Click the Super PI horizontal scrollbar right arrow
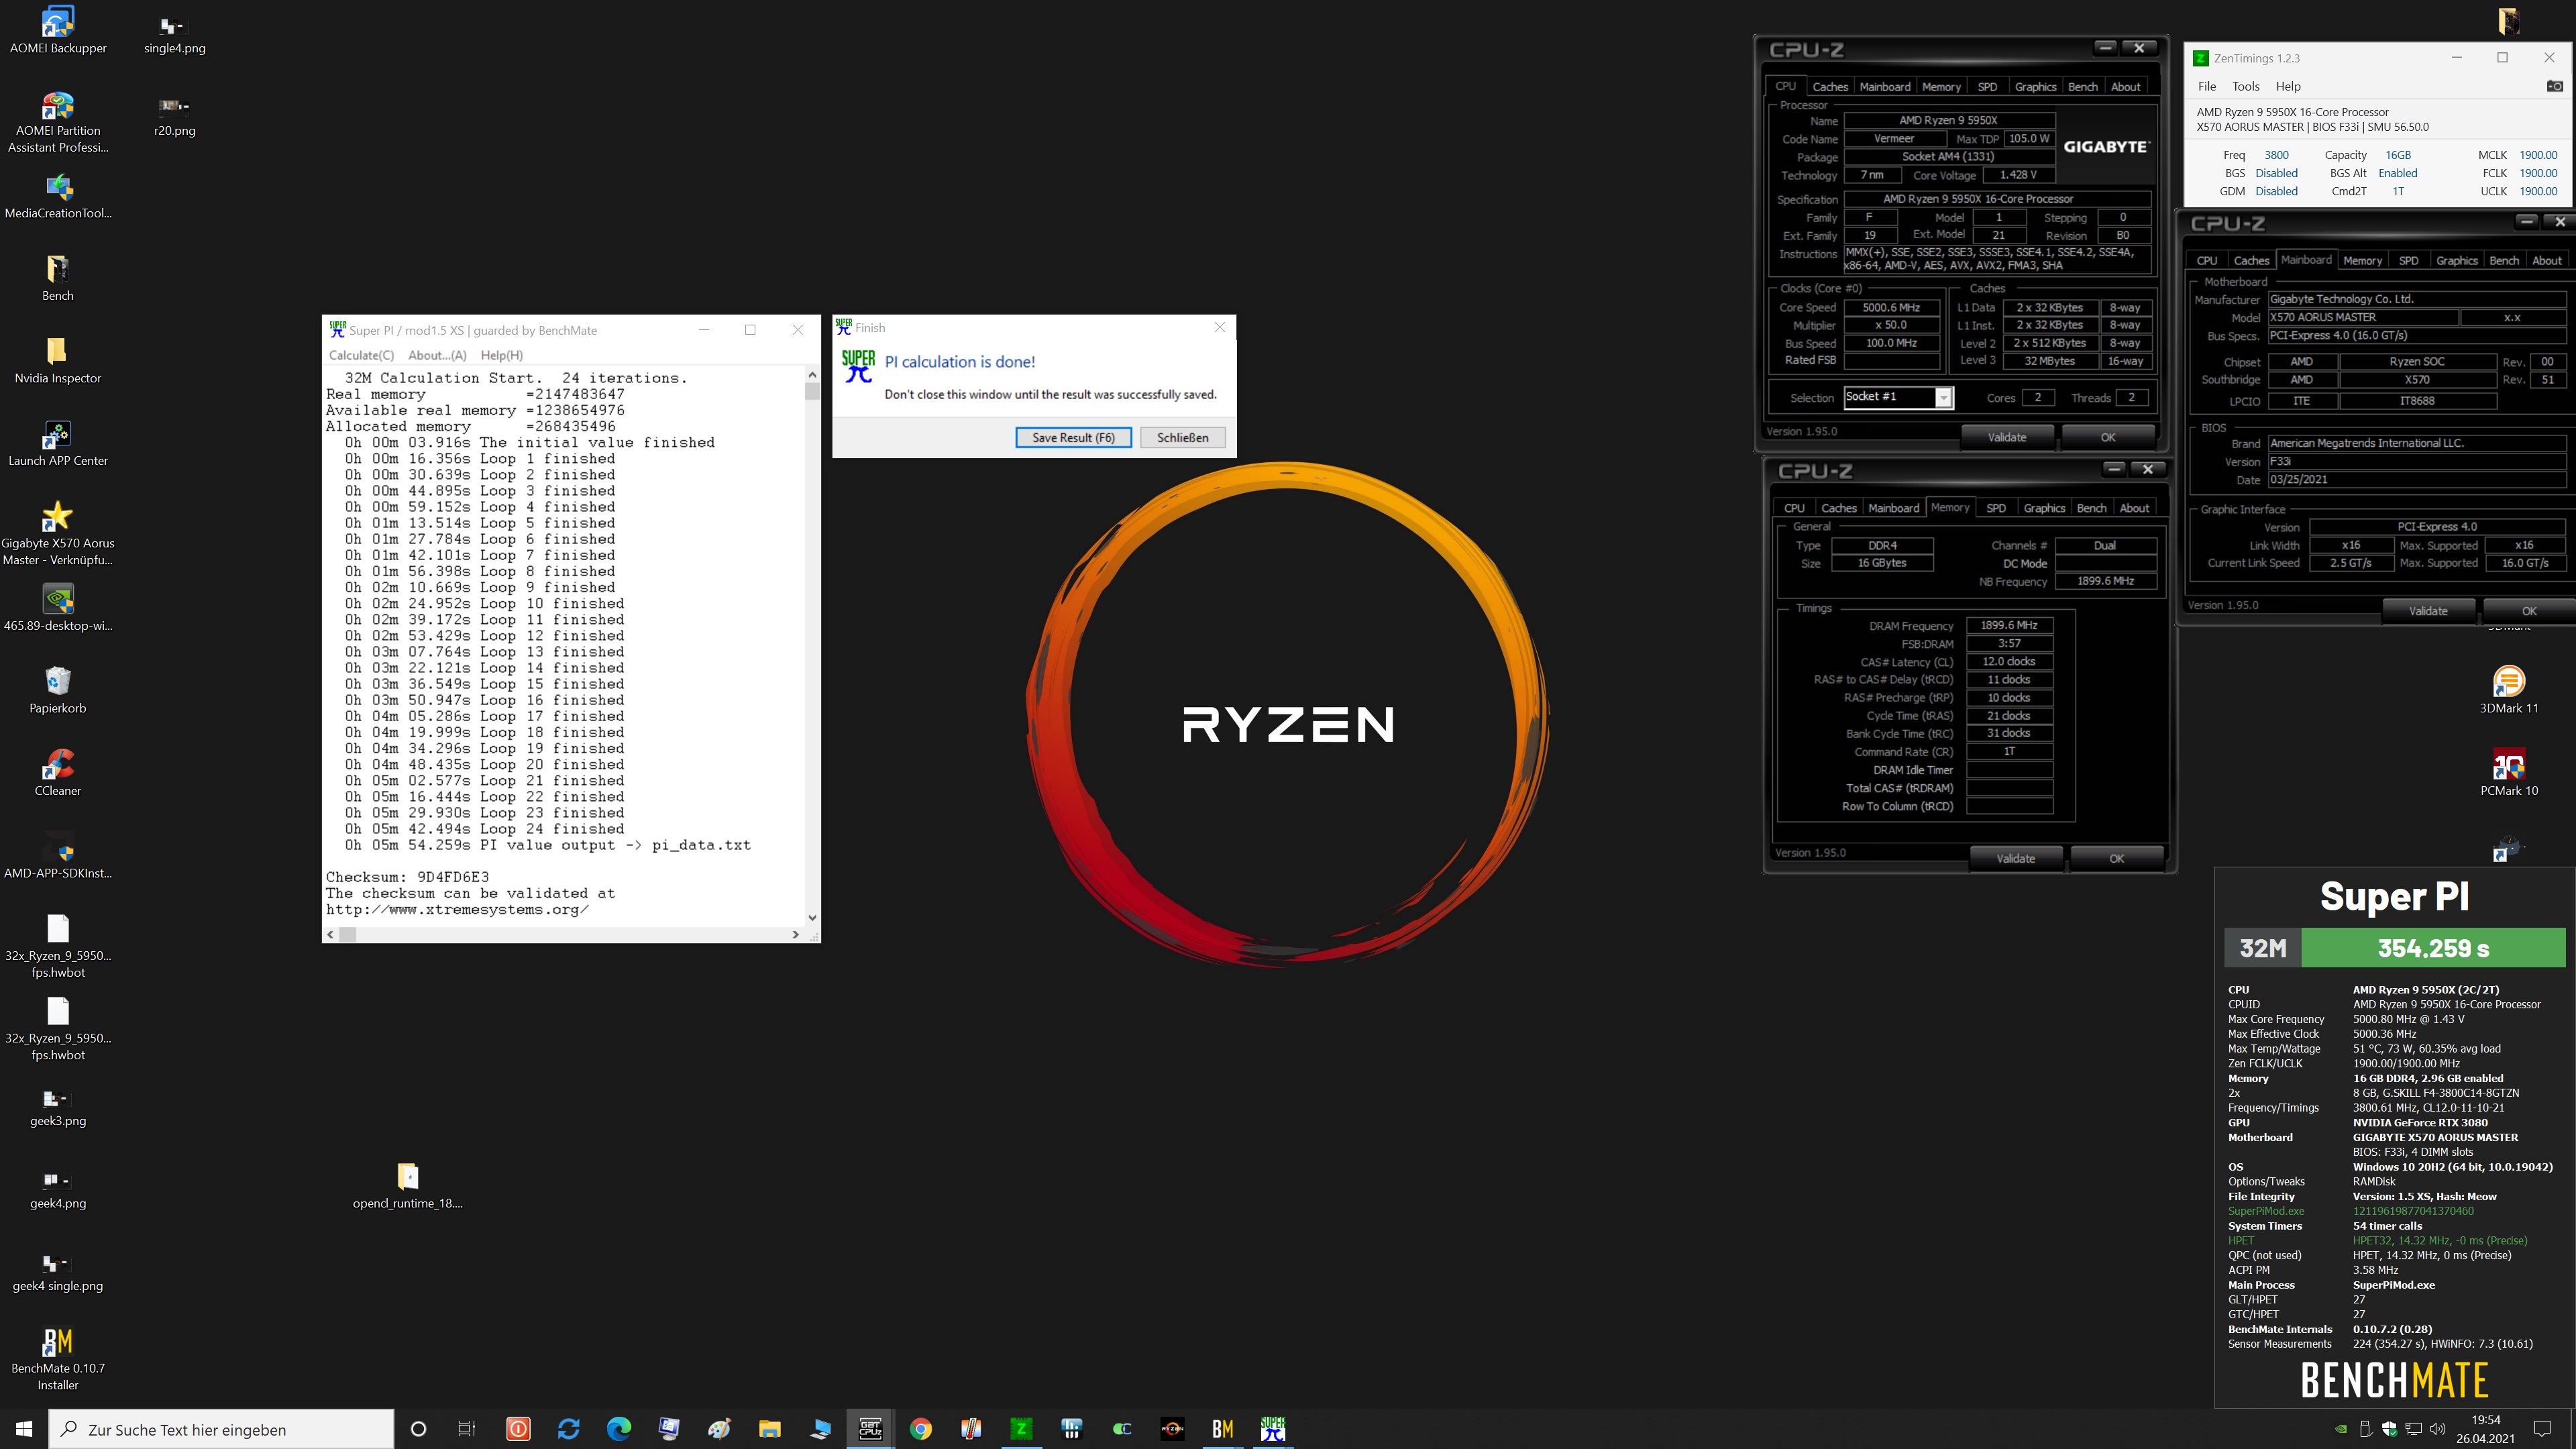Viewport: 2576px width, 1449px height. 795,934
